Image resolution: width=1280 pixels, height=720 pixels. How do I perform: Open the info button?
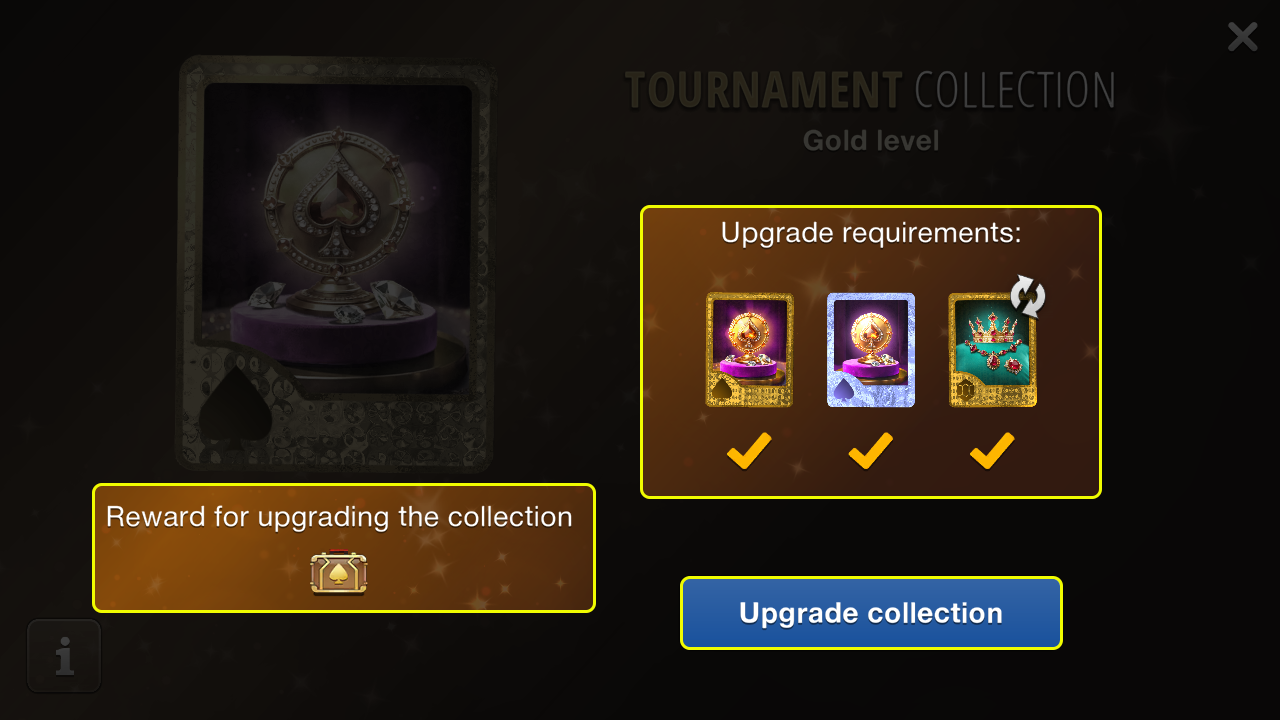(x=64, y=656)
